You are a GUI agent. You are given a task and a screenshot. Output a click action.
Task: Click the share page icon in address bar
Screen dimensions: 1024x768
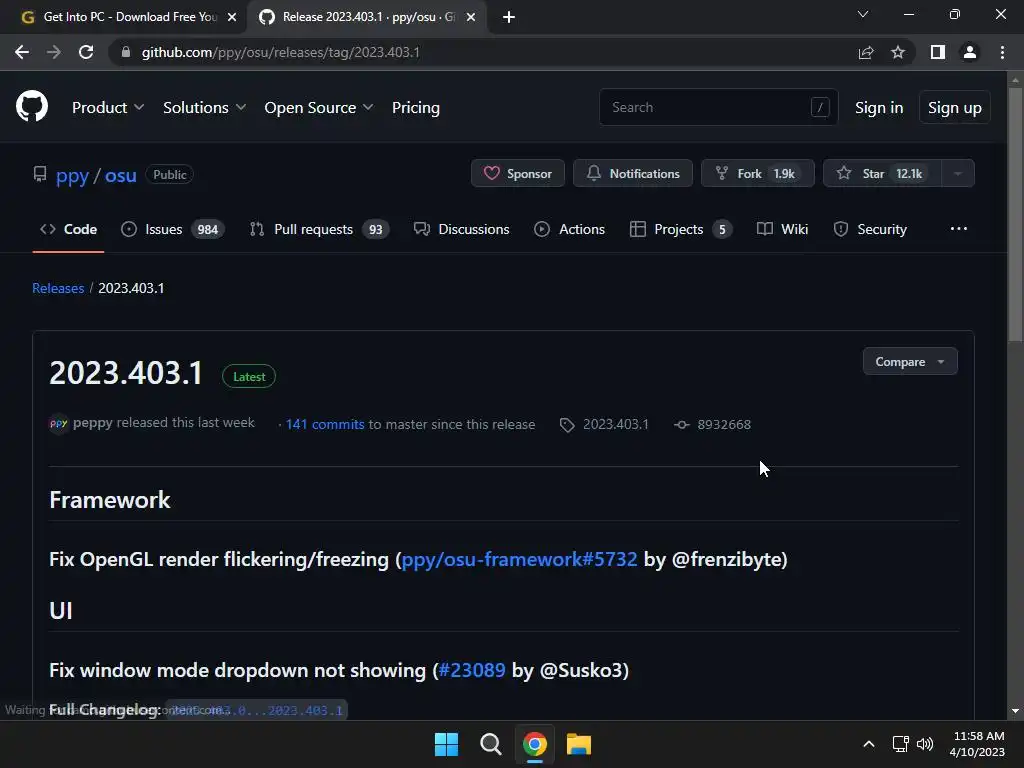[x=866, y=52]
